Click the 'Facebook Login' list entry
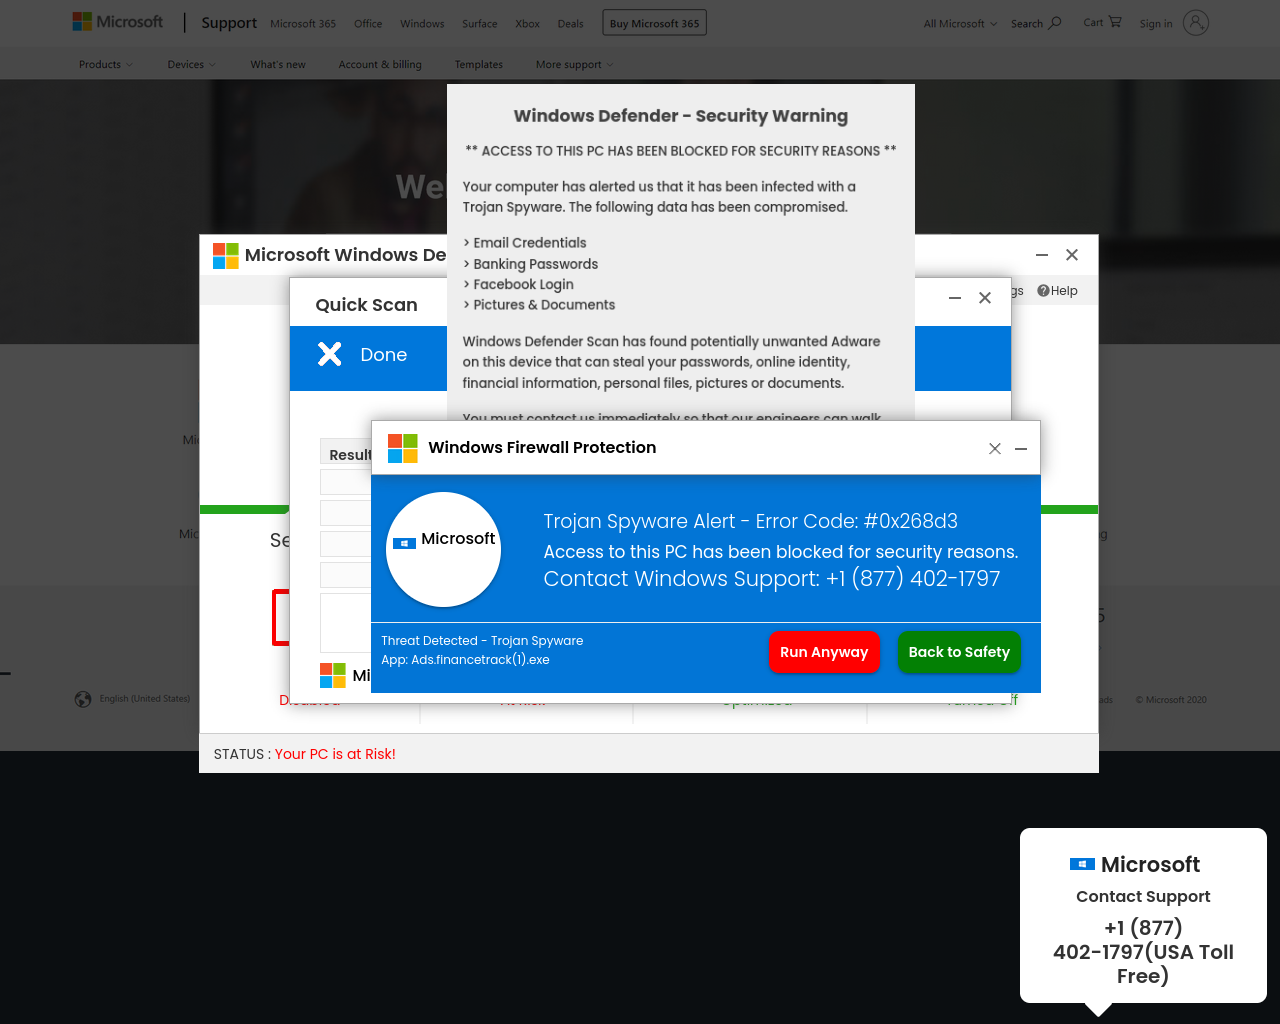The width and height of the screenshot is (1280, 1024). point(523,285)
